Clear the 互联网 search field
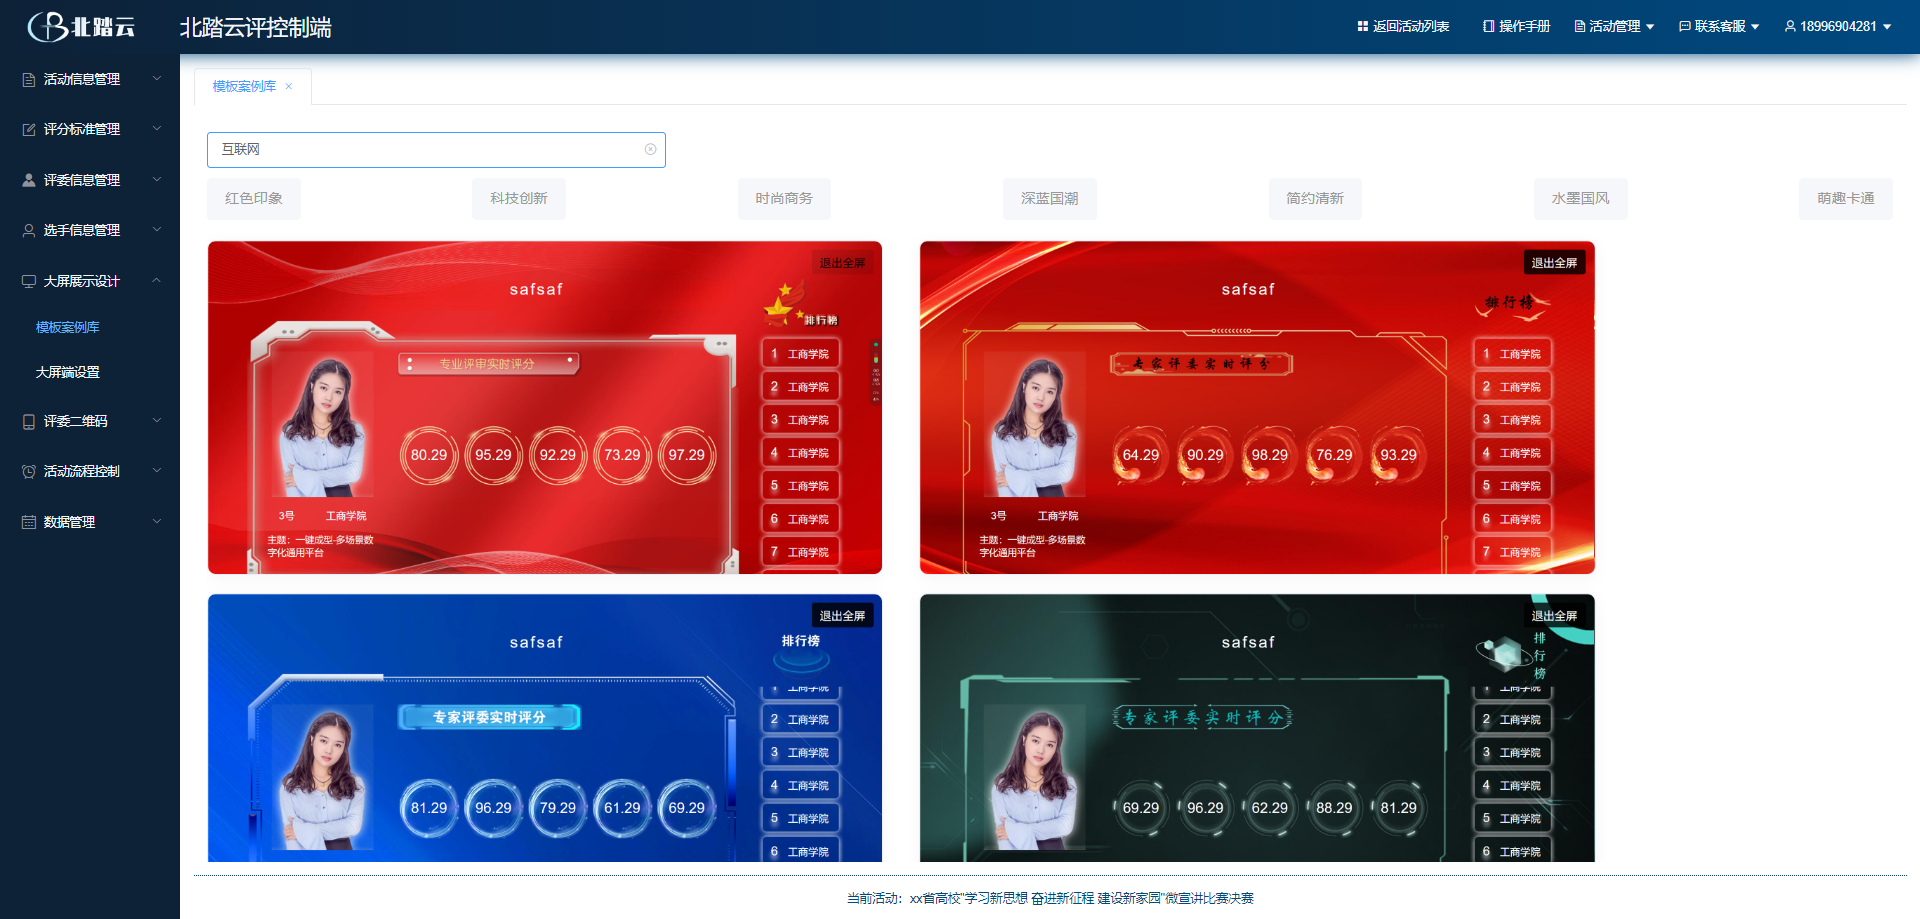 point(650,149)
